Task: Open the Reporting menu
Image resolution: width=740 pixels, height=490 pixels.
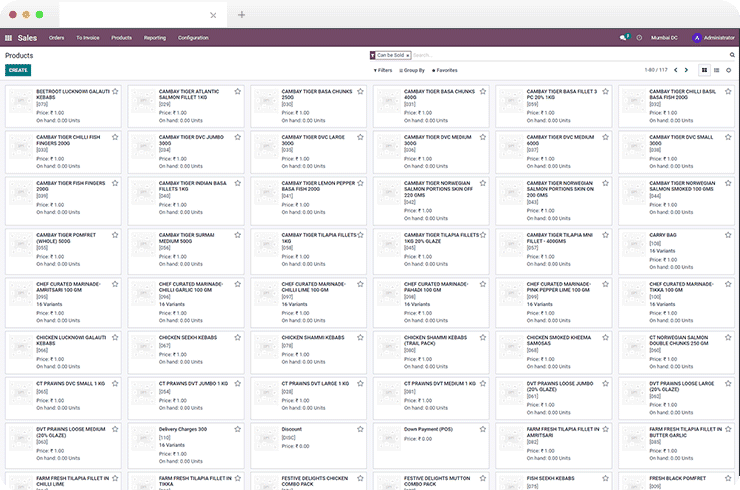Action: [155, 38]
